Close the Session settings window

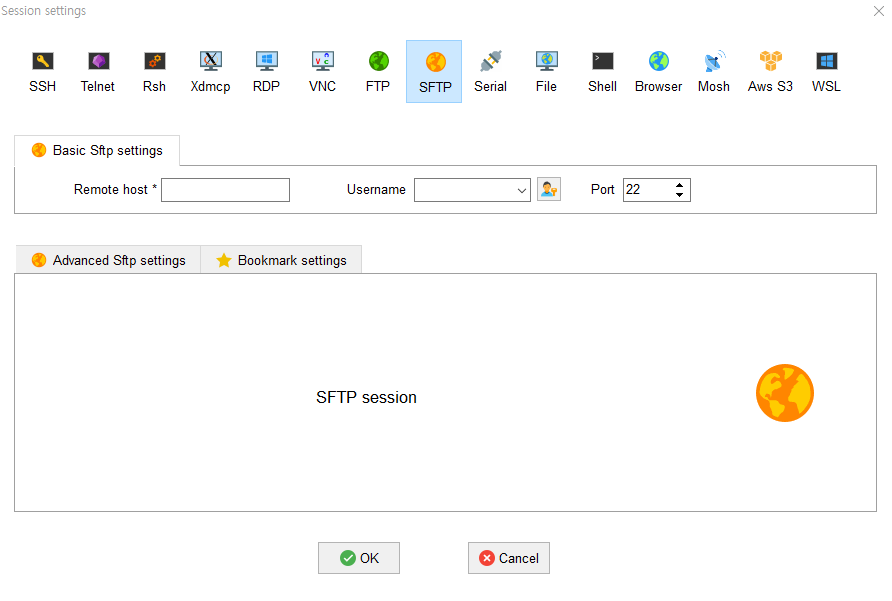point(878,11)
